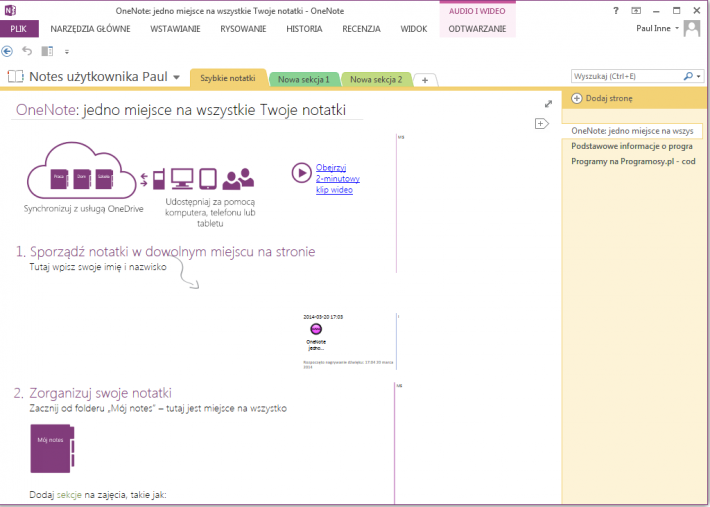
Task: Click the embedded recording file icon
Action: (x=316, y=329)
